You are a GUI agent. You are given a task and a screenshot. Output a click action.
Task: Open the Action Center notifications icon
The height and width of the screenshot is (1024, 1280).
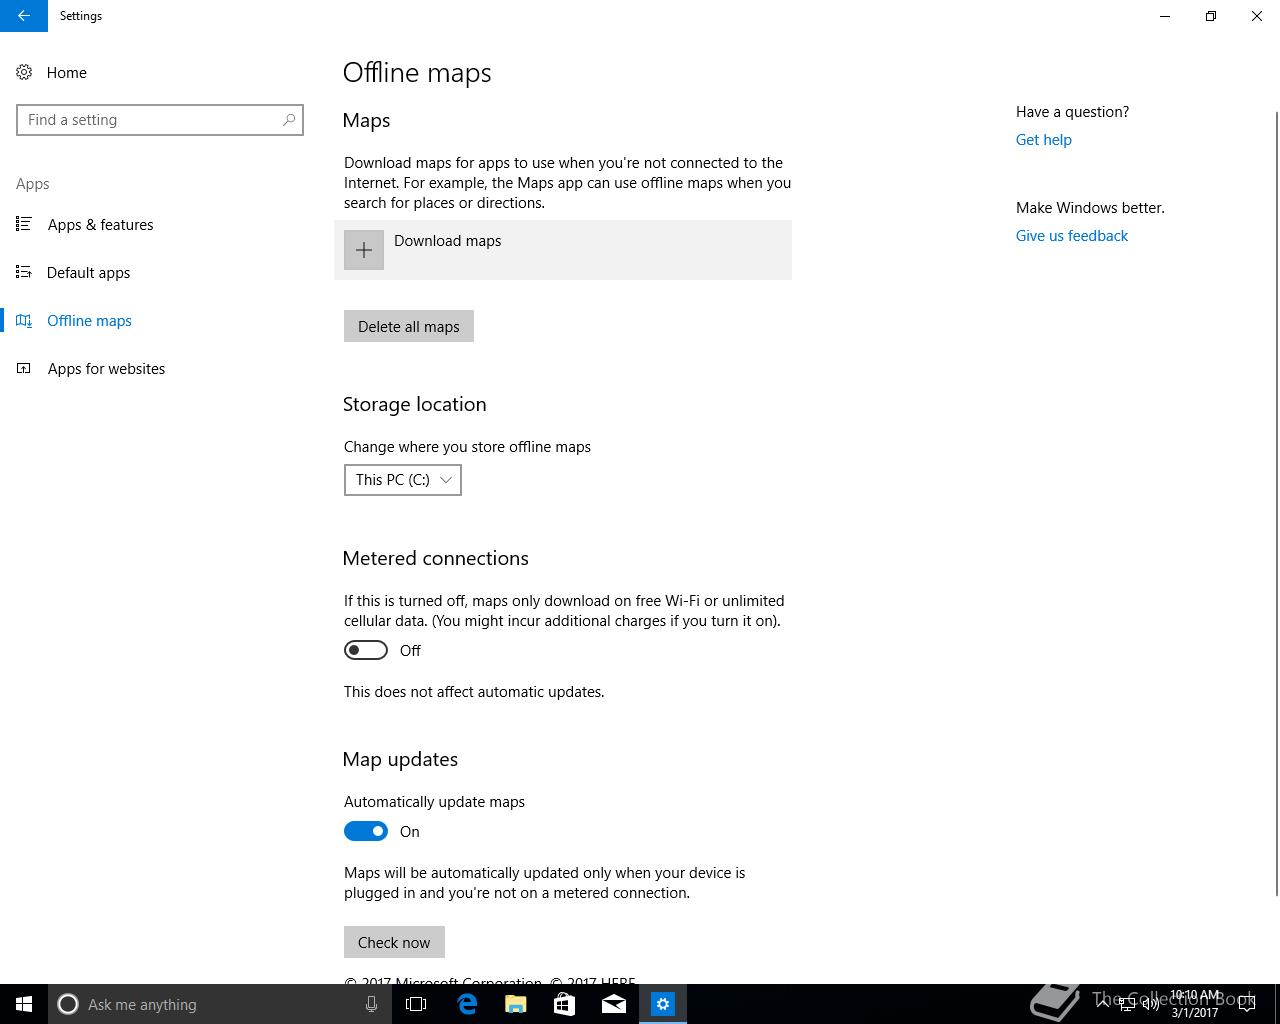1247,1004
